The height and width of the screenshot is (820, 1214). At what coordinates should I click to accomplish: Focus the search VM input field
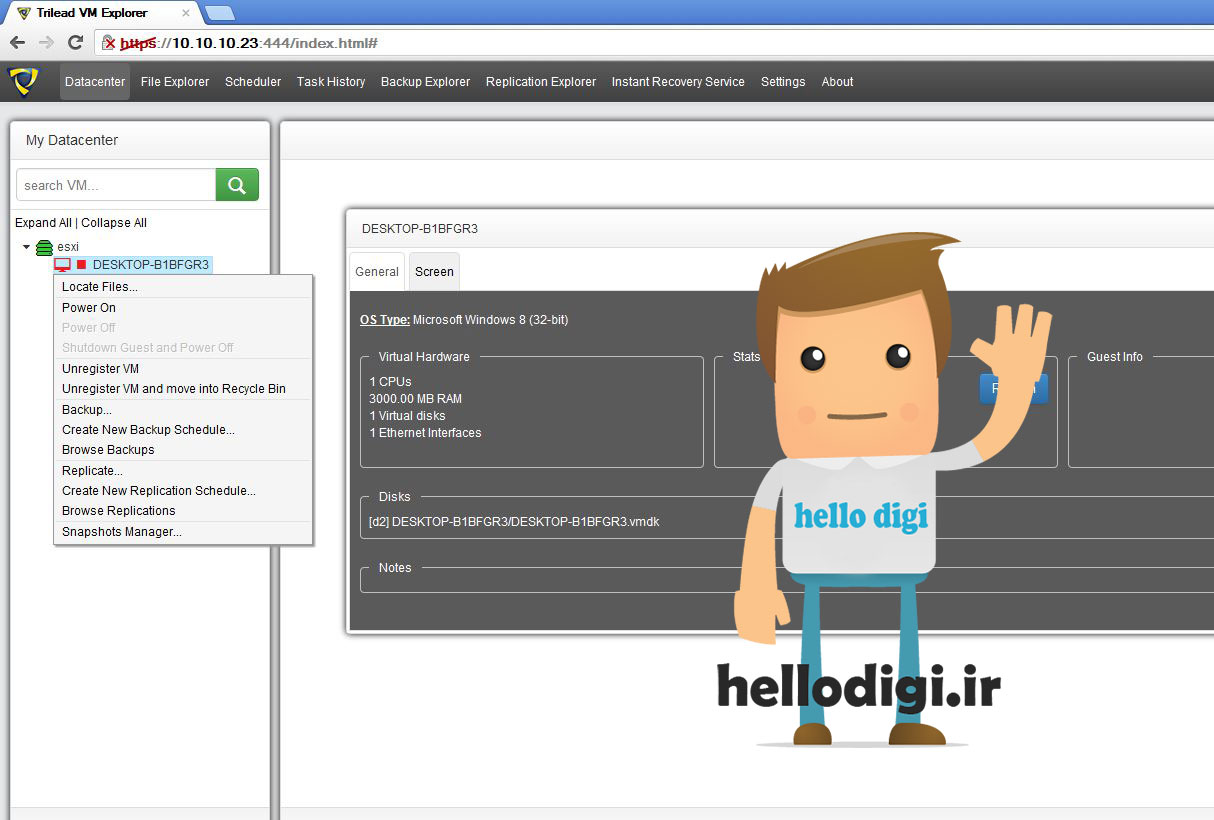click(x=116, y=185)
